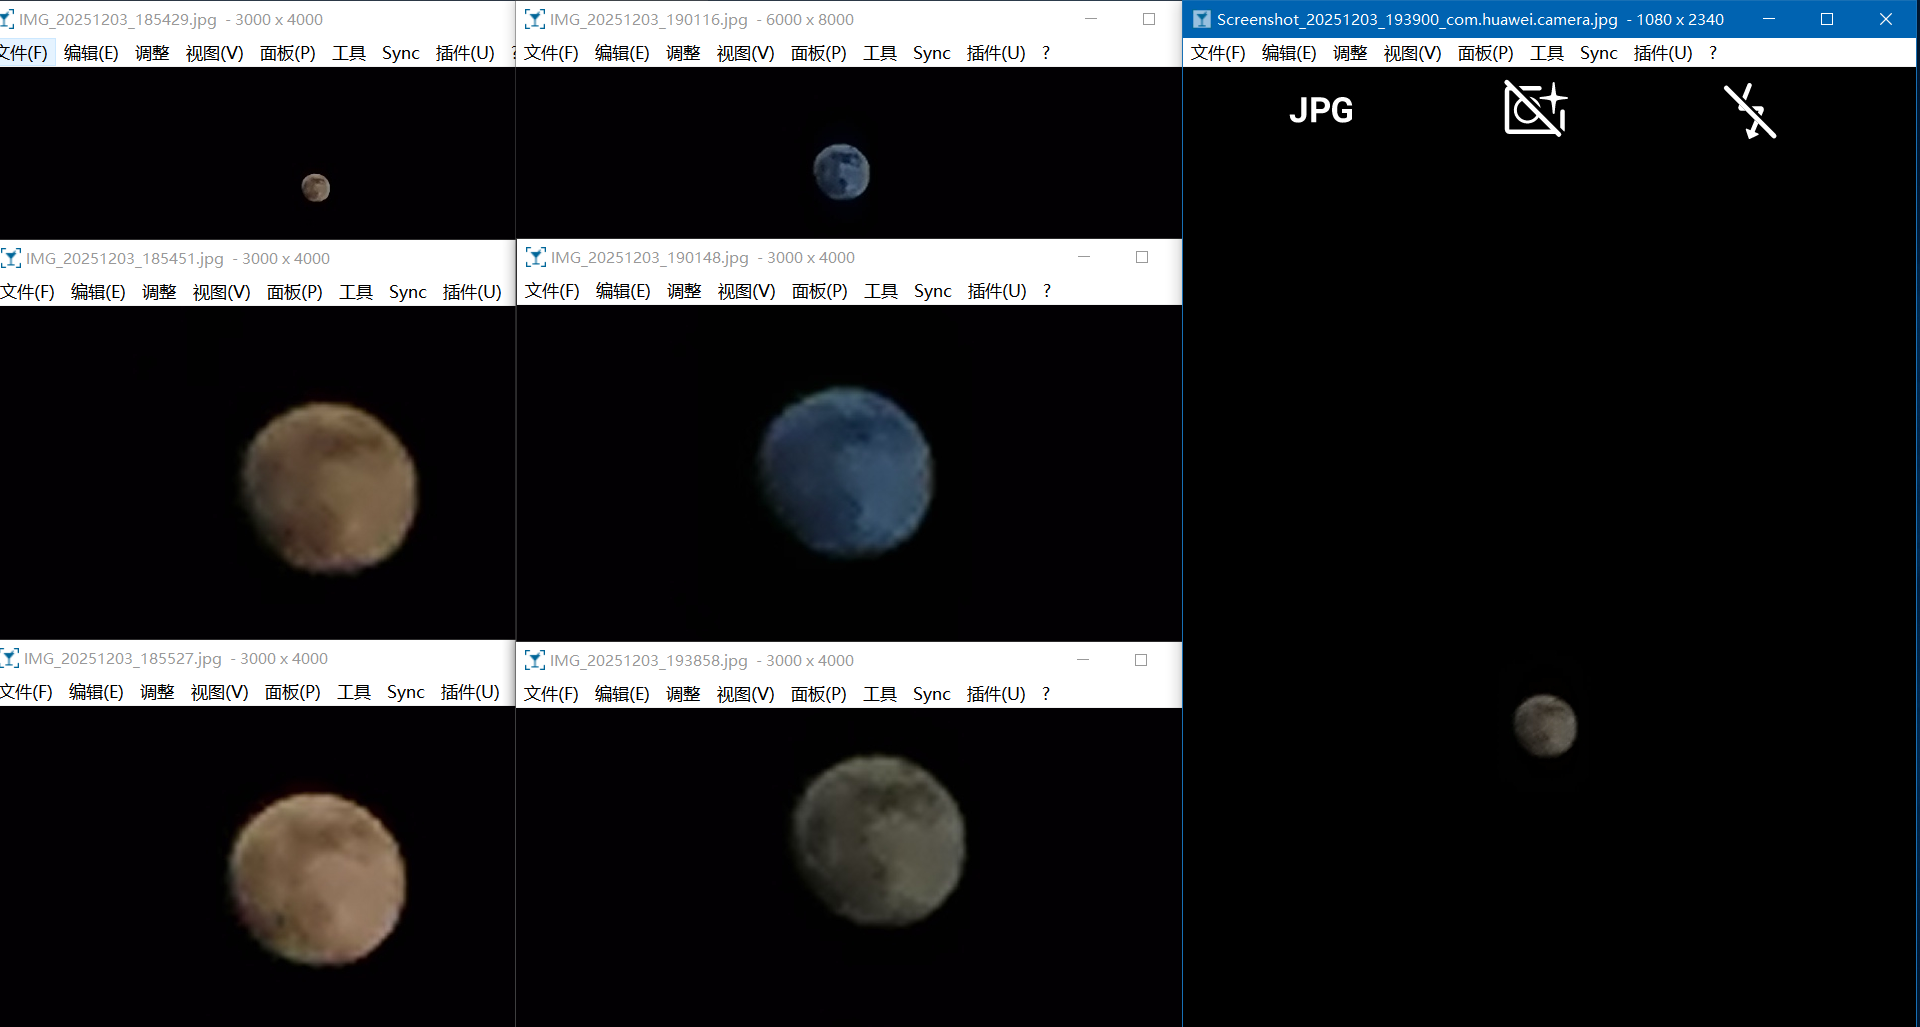Image resolution: width=1920 pixels, height=1027 pixels.
Task: Click the app icon beside IMG_20251203_190148.jpg title
Action: [x=536, y=257]
